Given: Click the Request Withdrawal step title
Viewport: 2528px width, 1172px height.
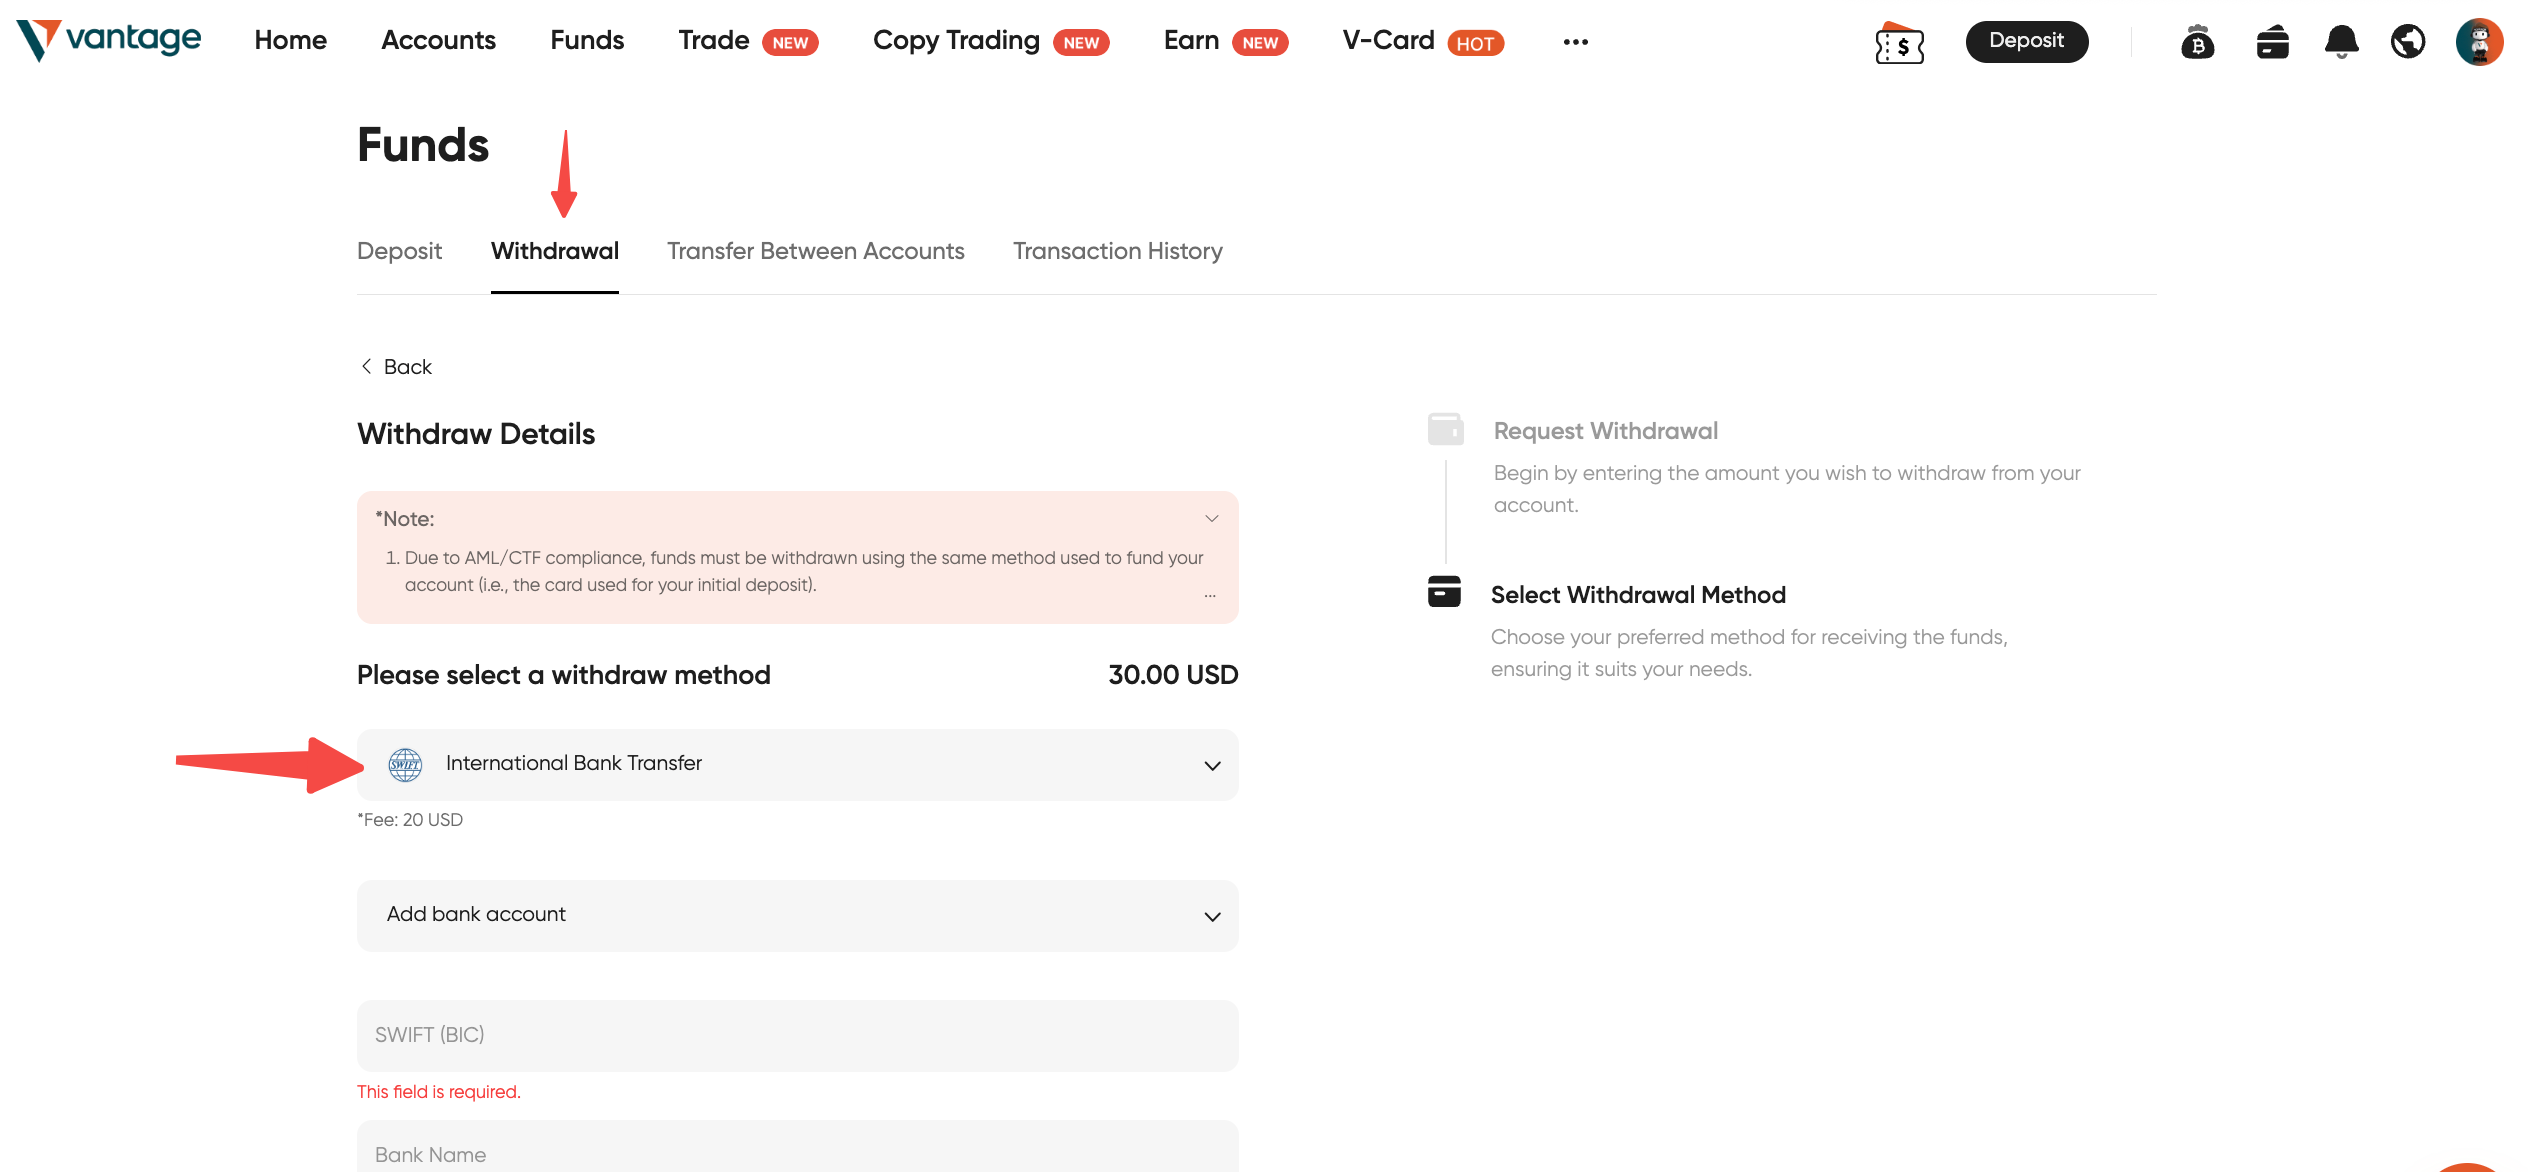Looking at the screenshot, I should (x=1605, y=431).
